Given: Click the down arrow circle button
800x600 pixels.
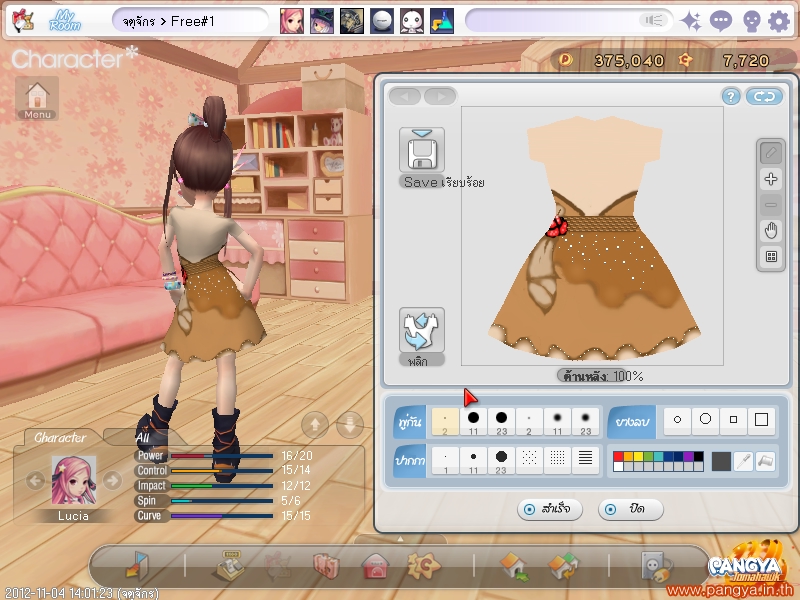Looking at the screenshot, I should 349,424.
